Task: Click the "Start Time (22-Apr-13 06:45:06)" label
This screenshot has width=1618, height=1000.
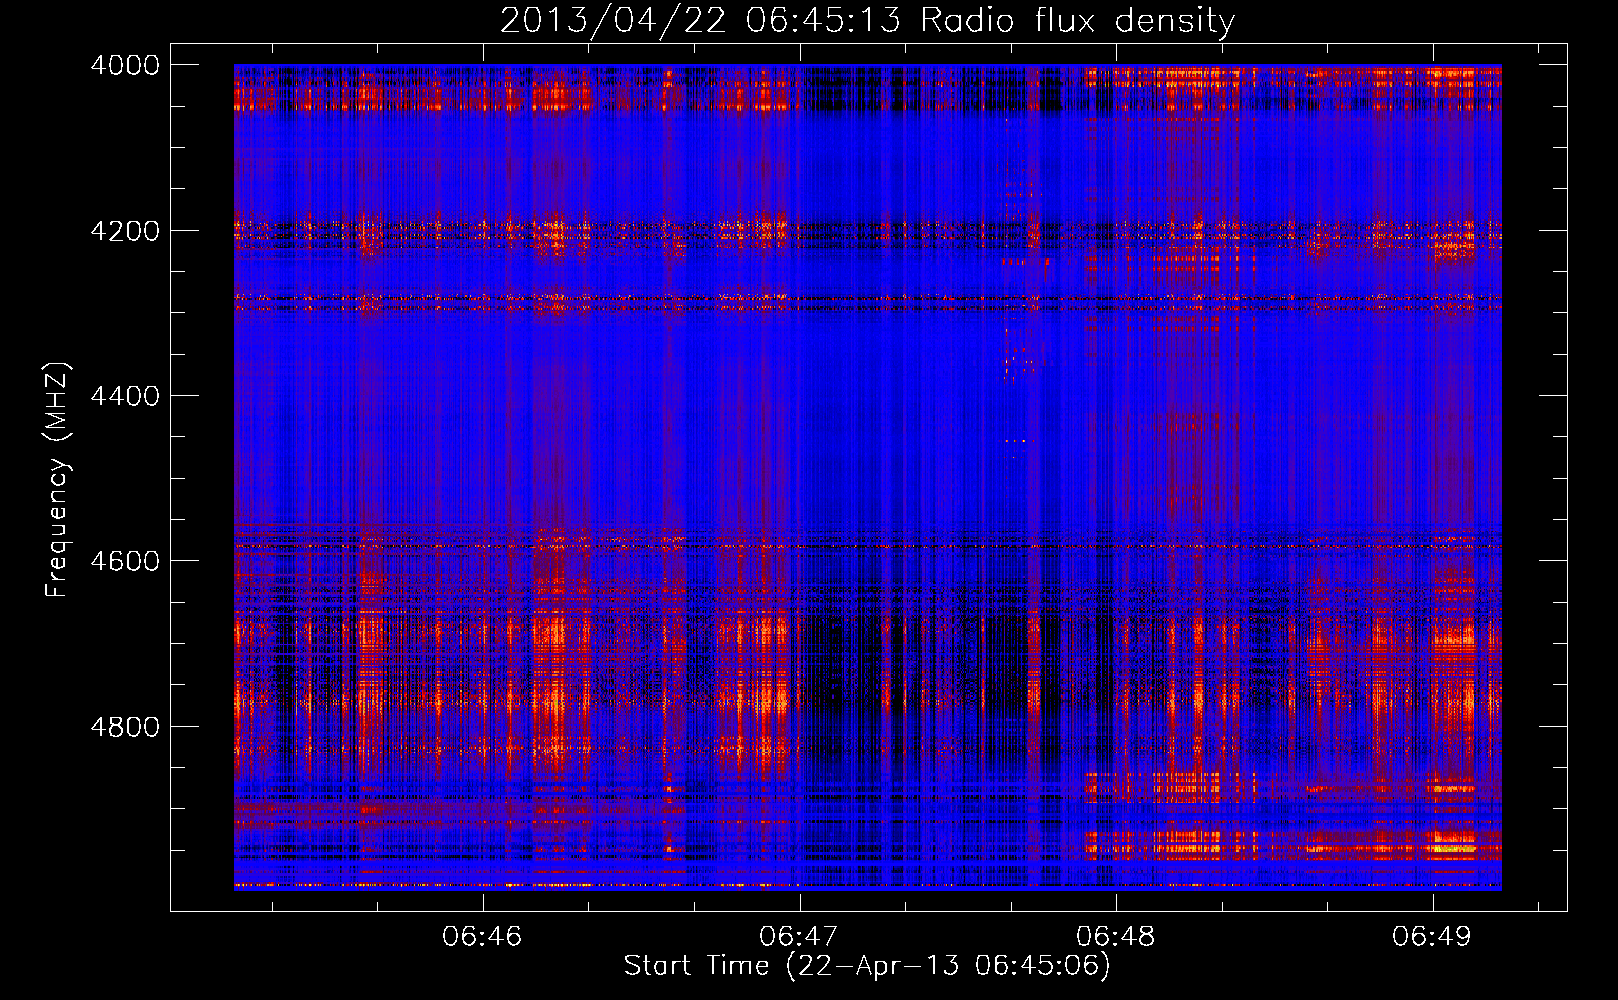Action: click(867, 966)
